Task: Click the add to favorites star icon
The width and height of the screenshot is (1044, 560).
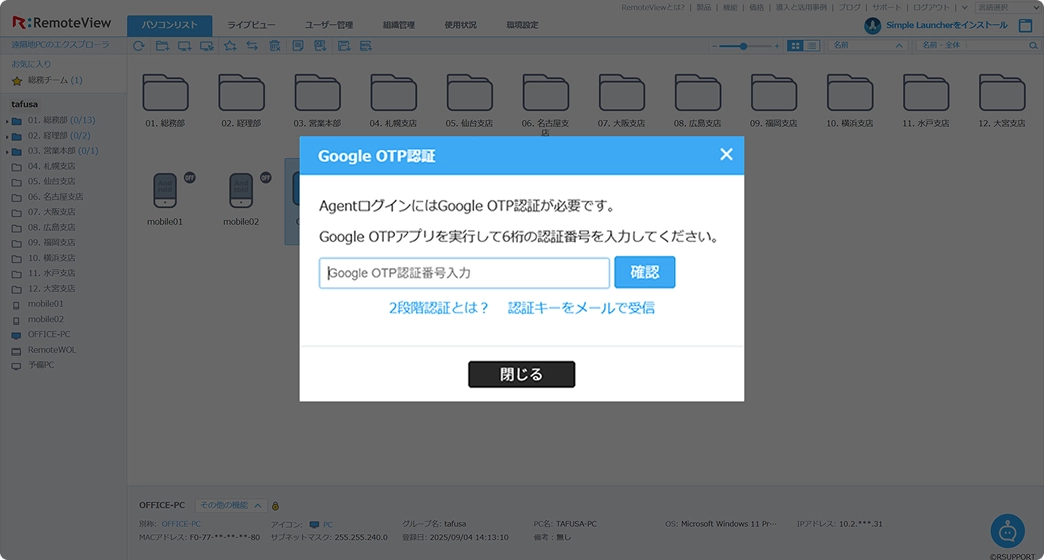Action: pyautogui.click(x=230, y=46)
